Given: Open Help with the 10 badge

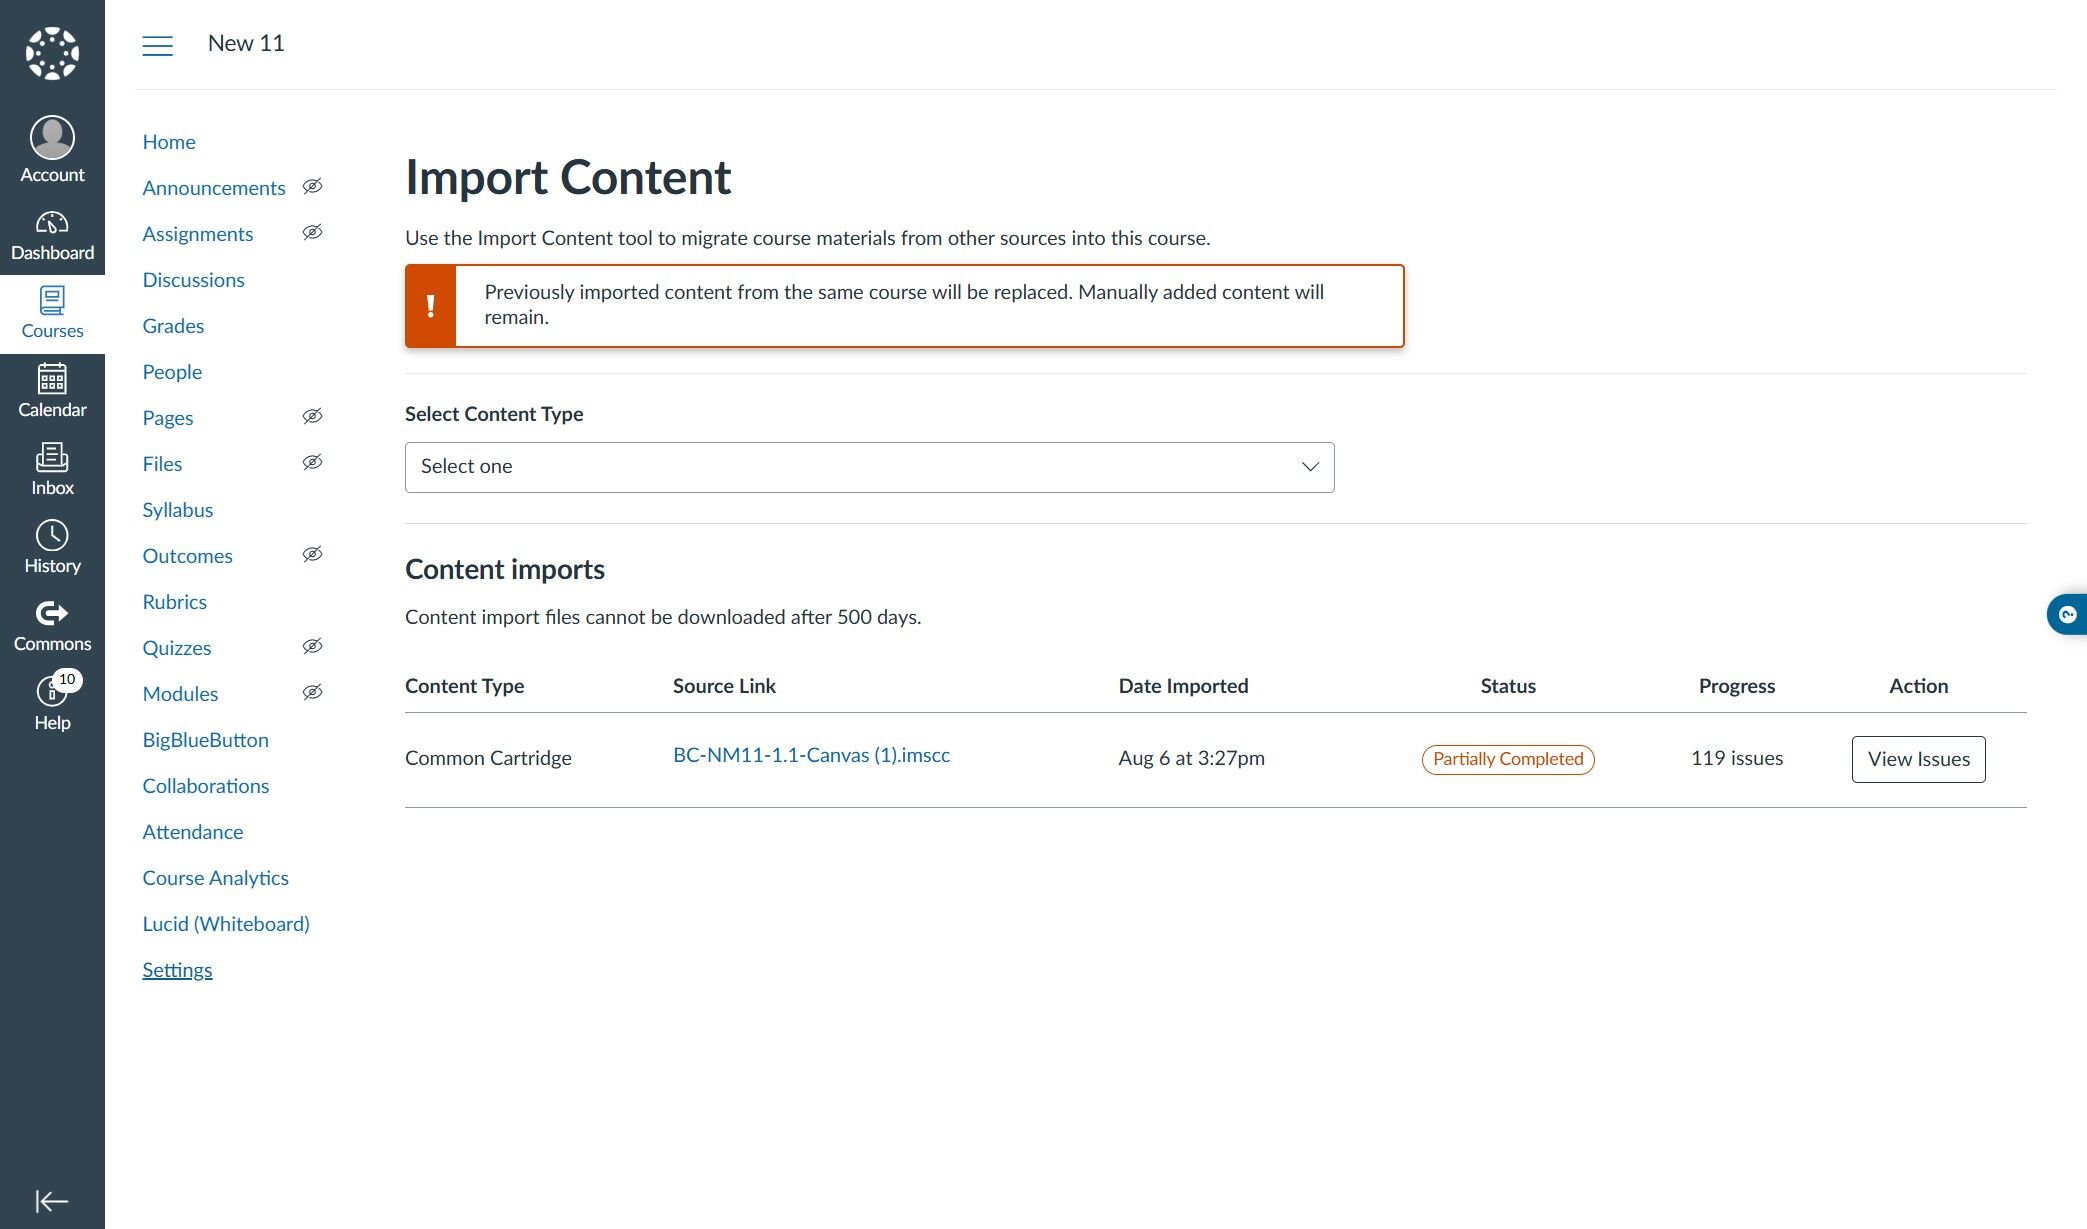Looking at the screenshot, I should coord(52,702).
